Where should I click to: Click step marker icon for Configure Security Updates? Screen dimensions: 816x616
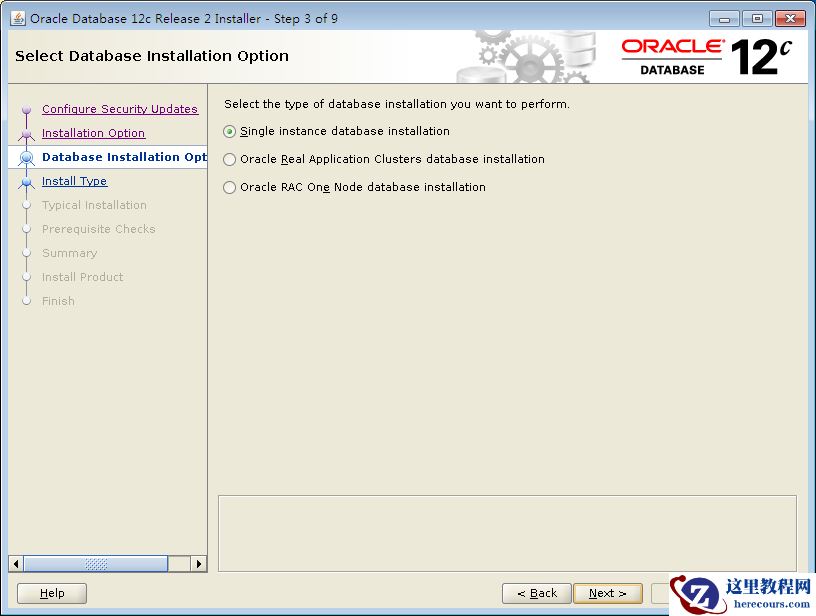[x=27, y=110]
